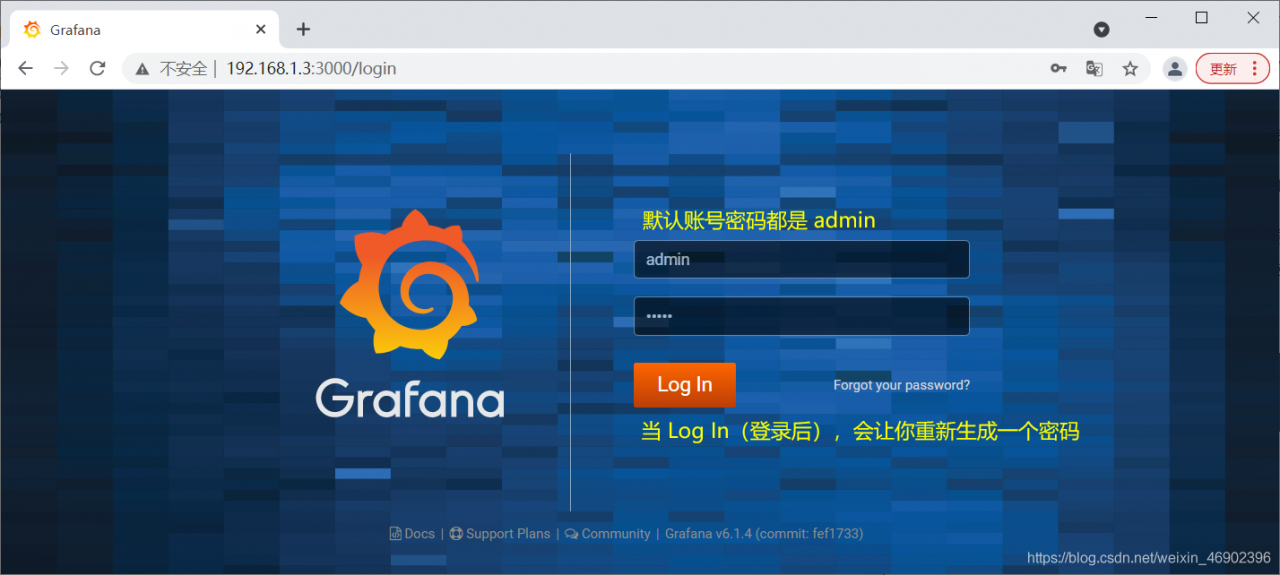
Task: Open the Chrome tab search dropdown arrow
Action: tap(1102, 29)
